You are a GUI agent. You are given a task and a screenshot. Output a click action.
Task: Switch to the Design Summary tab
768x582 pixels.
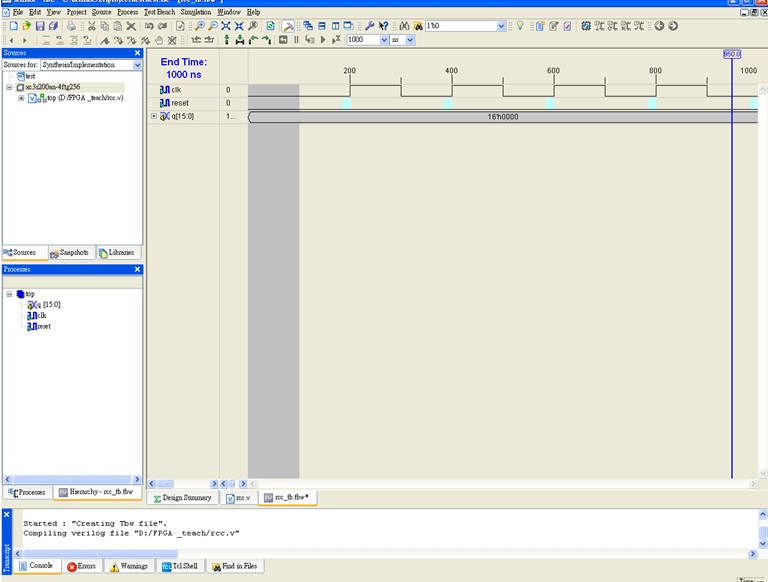181,497
